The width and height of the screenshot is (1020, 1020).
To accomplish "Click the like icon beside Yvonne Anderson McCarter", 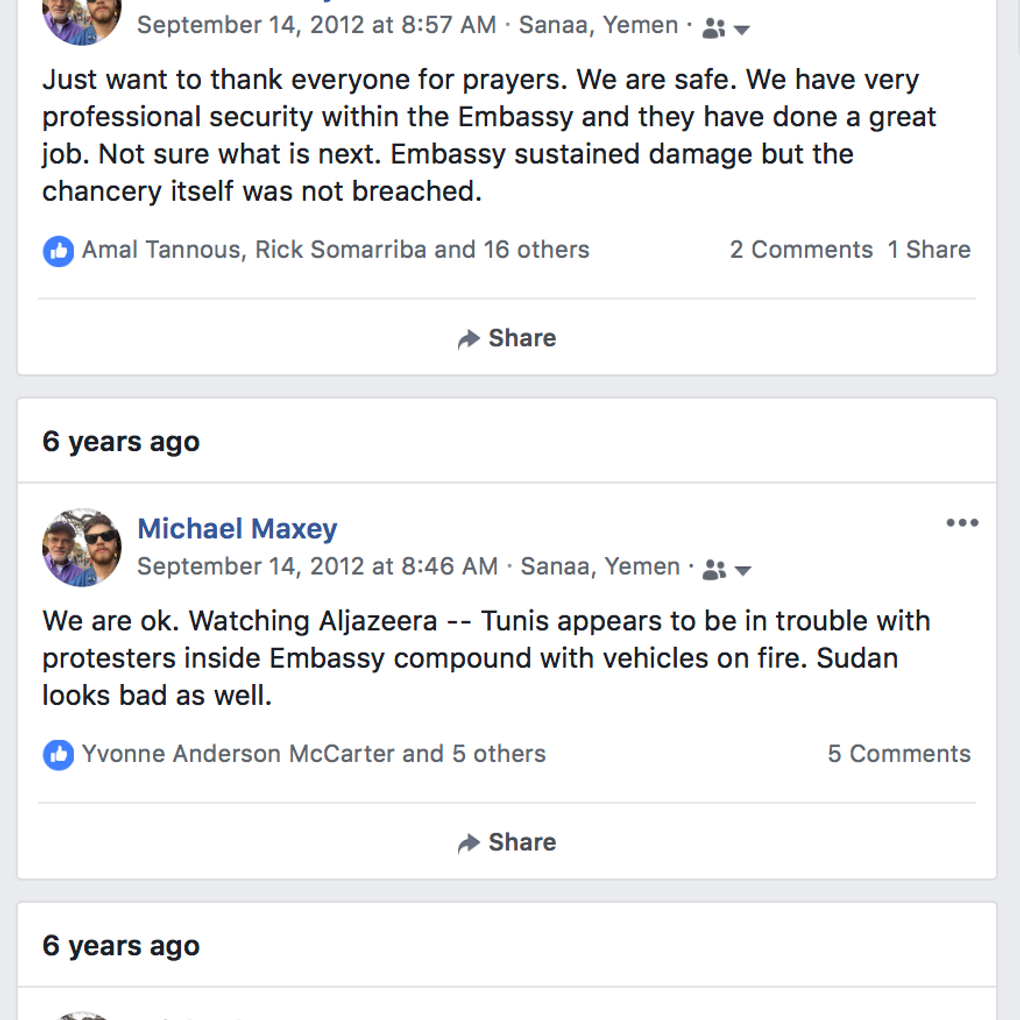I will [x=58, y=754].
